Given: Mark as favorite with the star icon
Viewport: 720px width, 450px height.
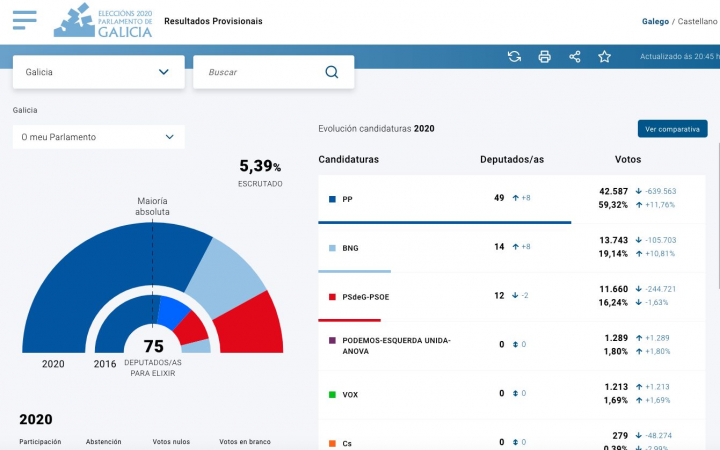Looking at the screenshot, I should pos(604,57).
